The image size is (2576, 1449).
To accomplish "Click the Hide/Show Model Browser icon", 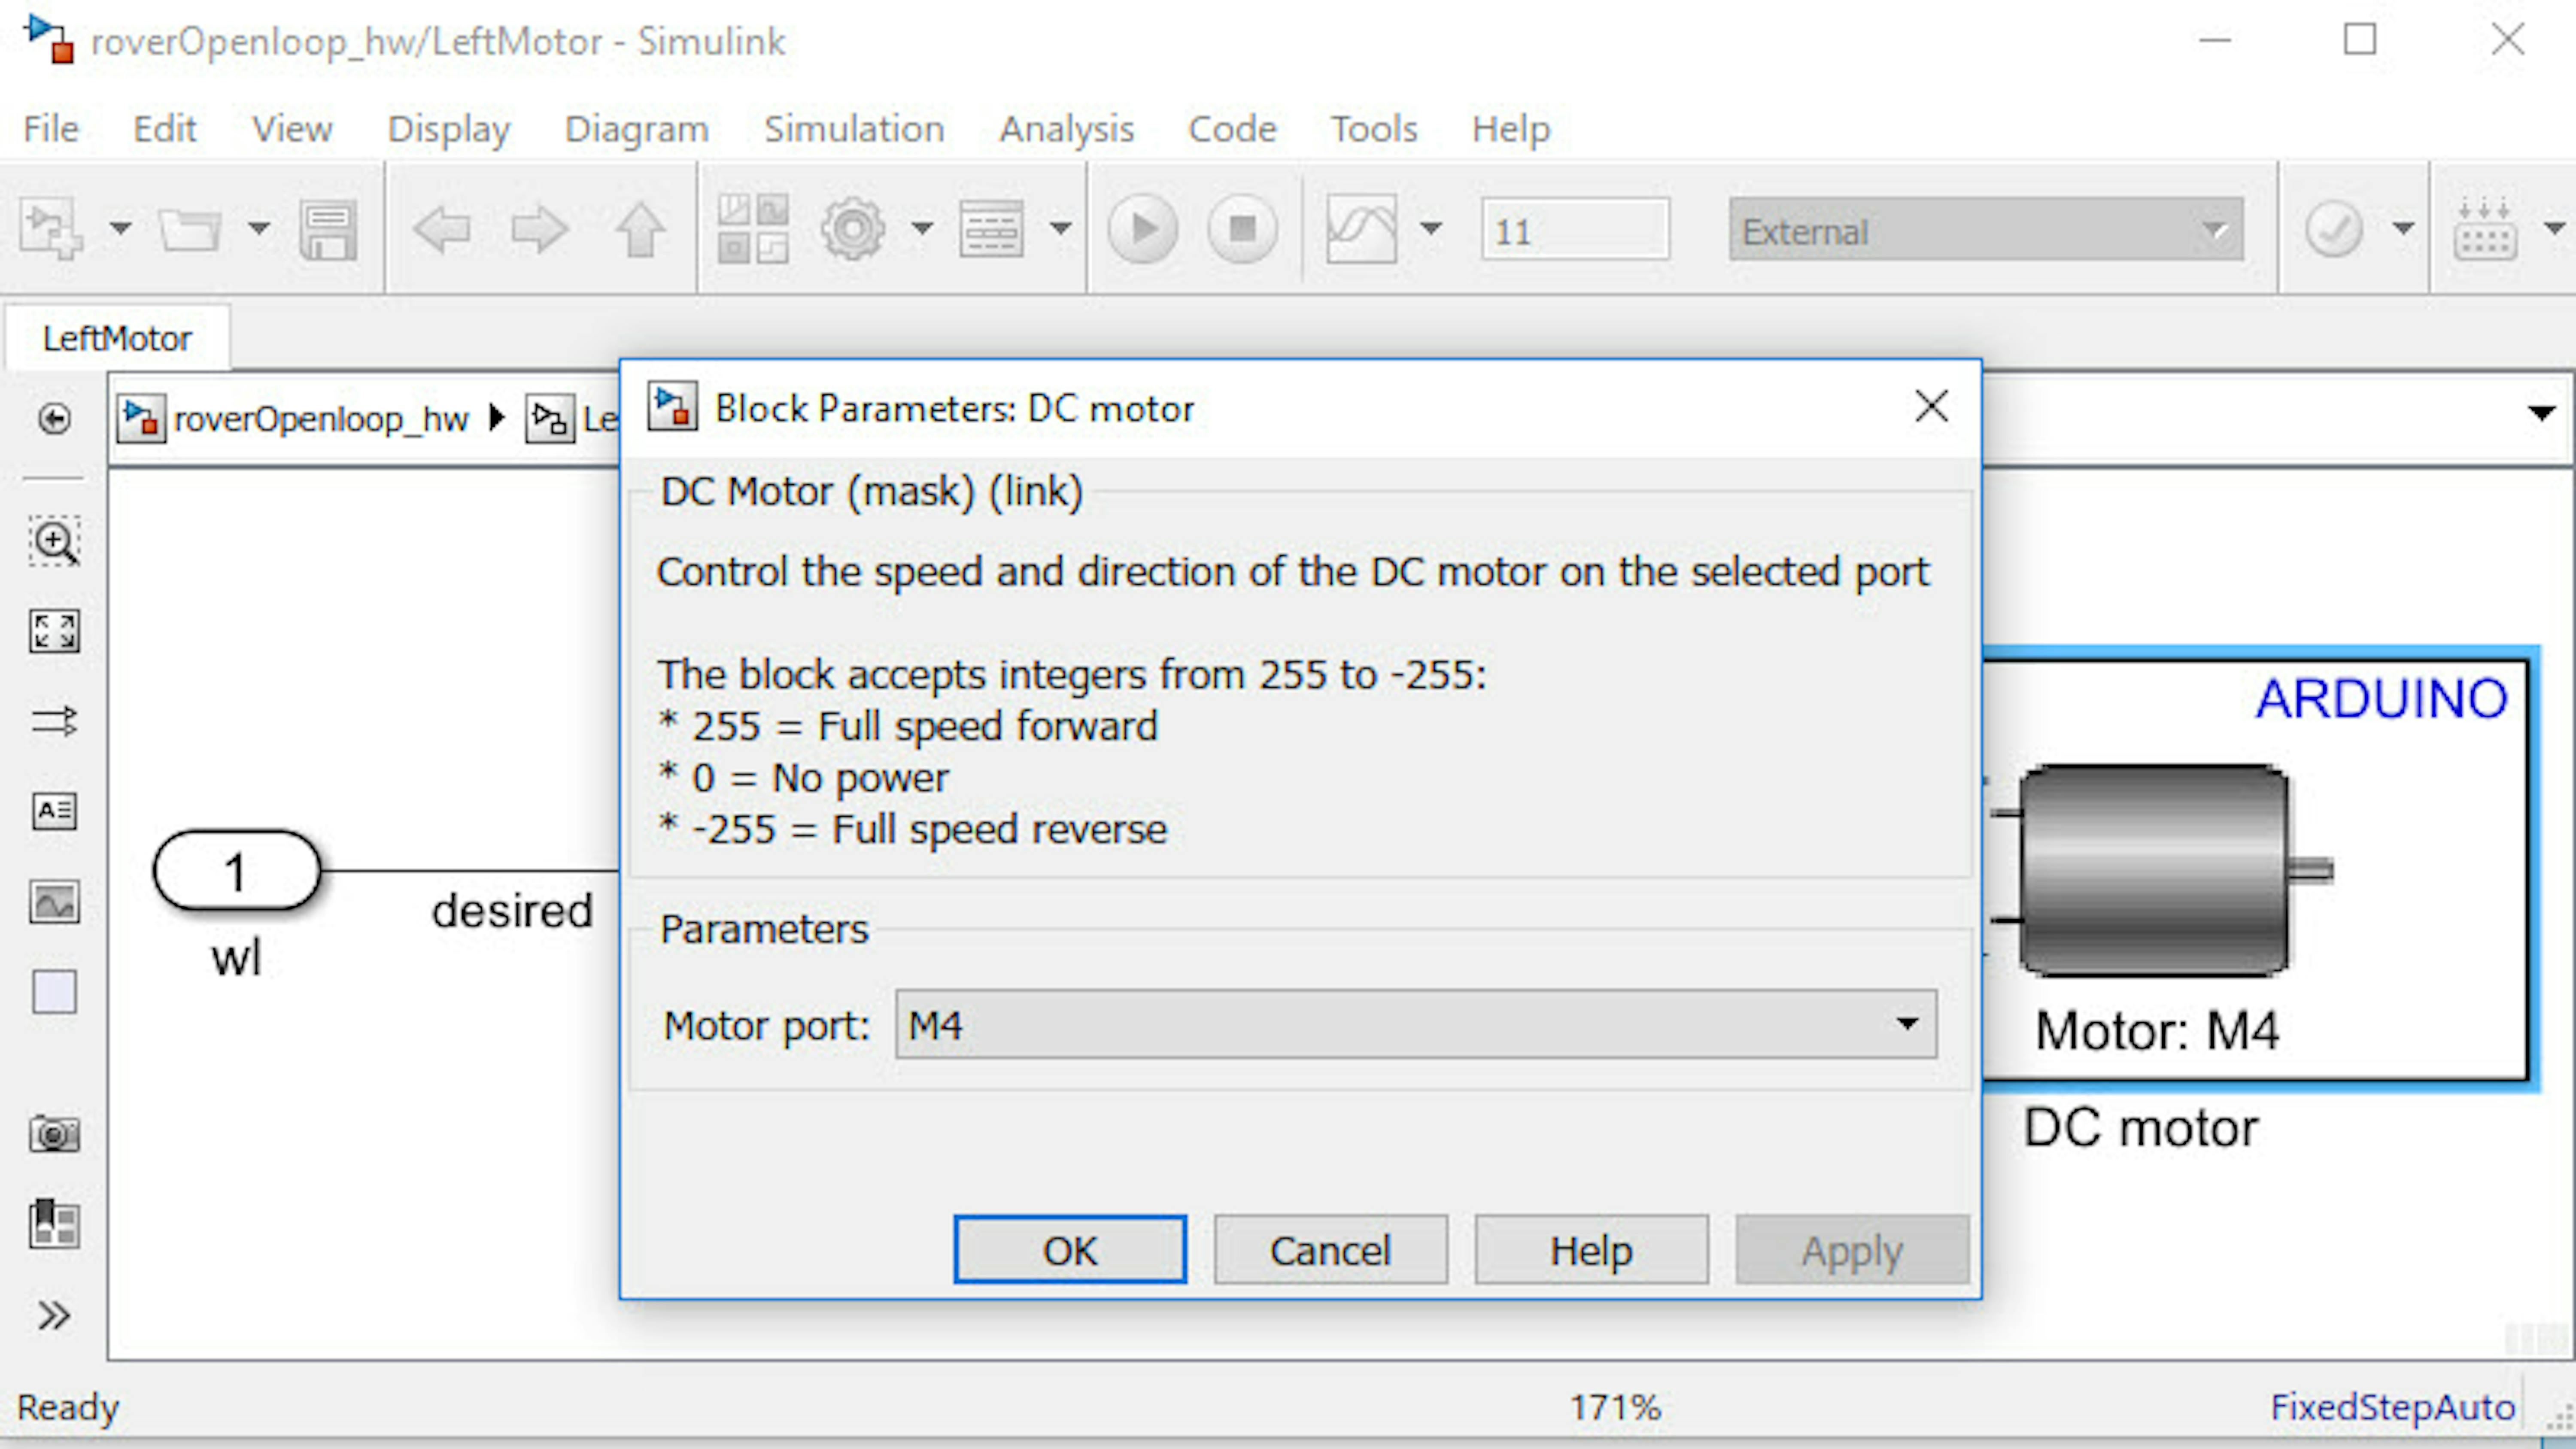I will coord(54,418).
